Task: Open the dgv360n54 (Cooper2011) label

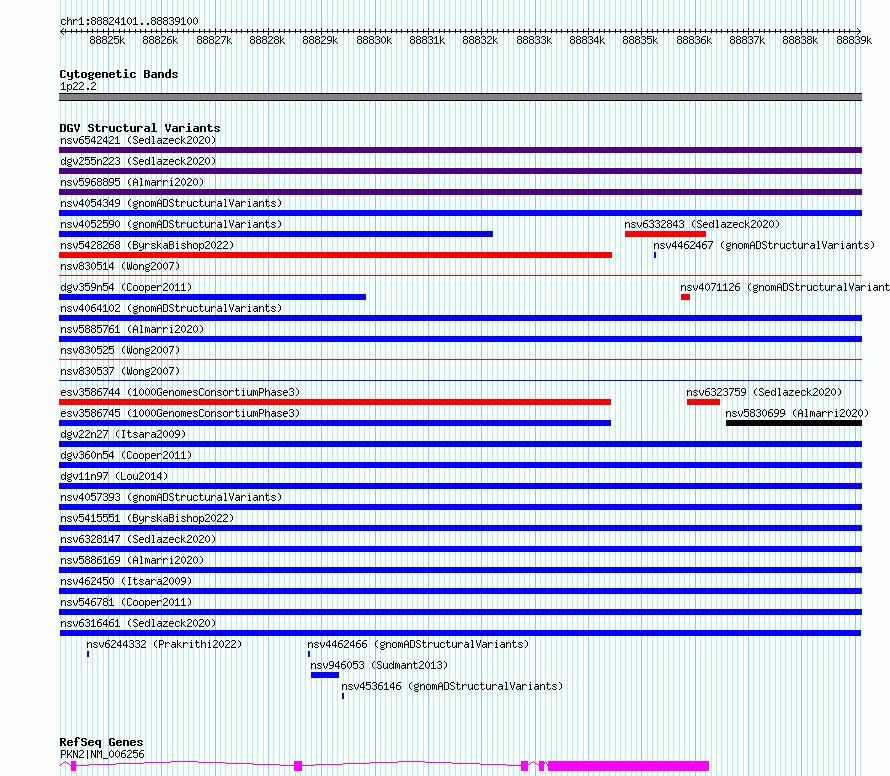Action: tap(126, 455)
